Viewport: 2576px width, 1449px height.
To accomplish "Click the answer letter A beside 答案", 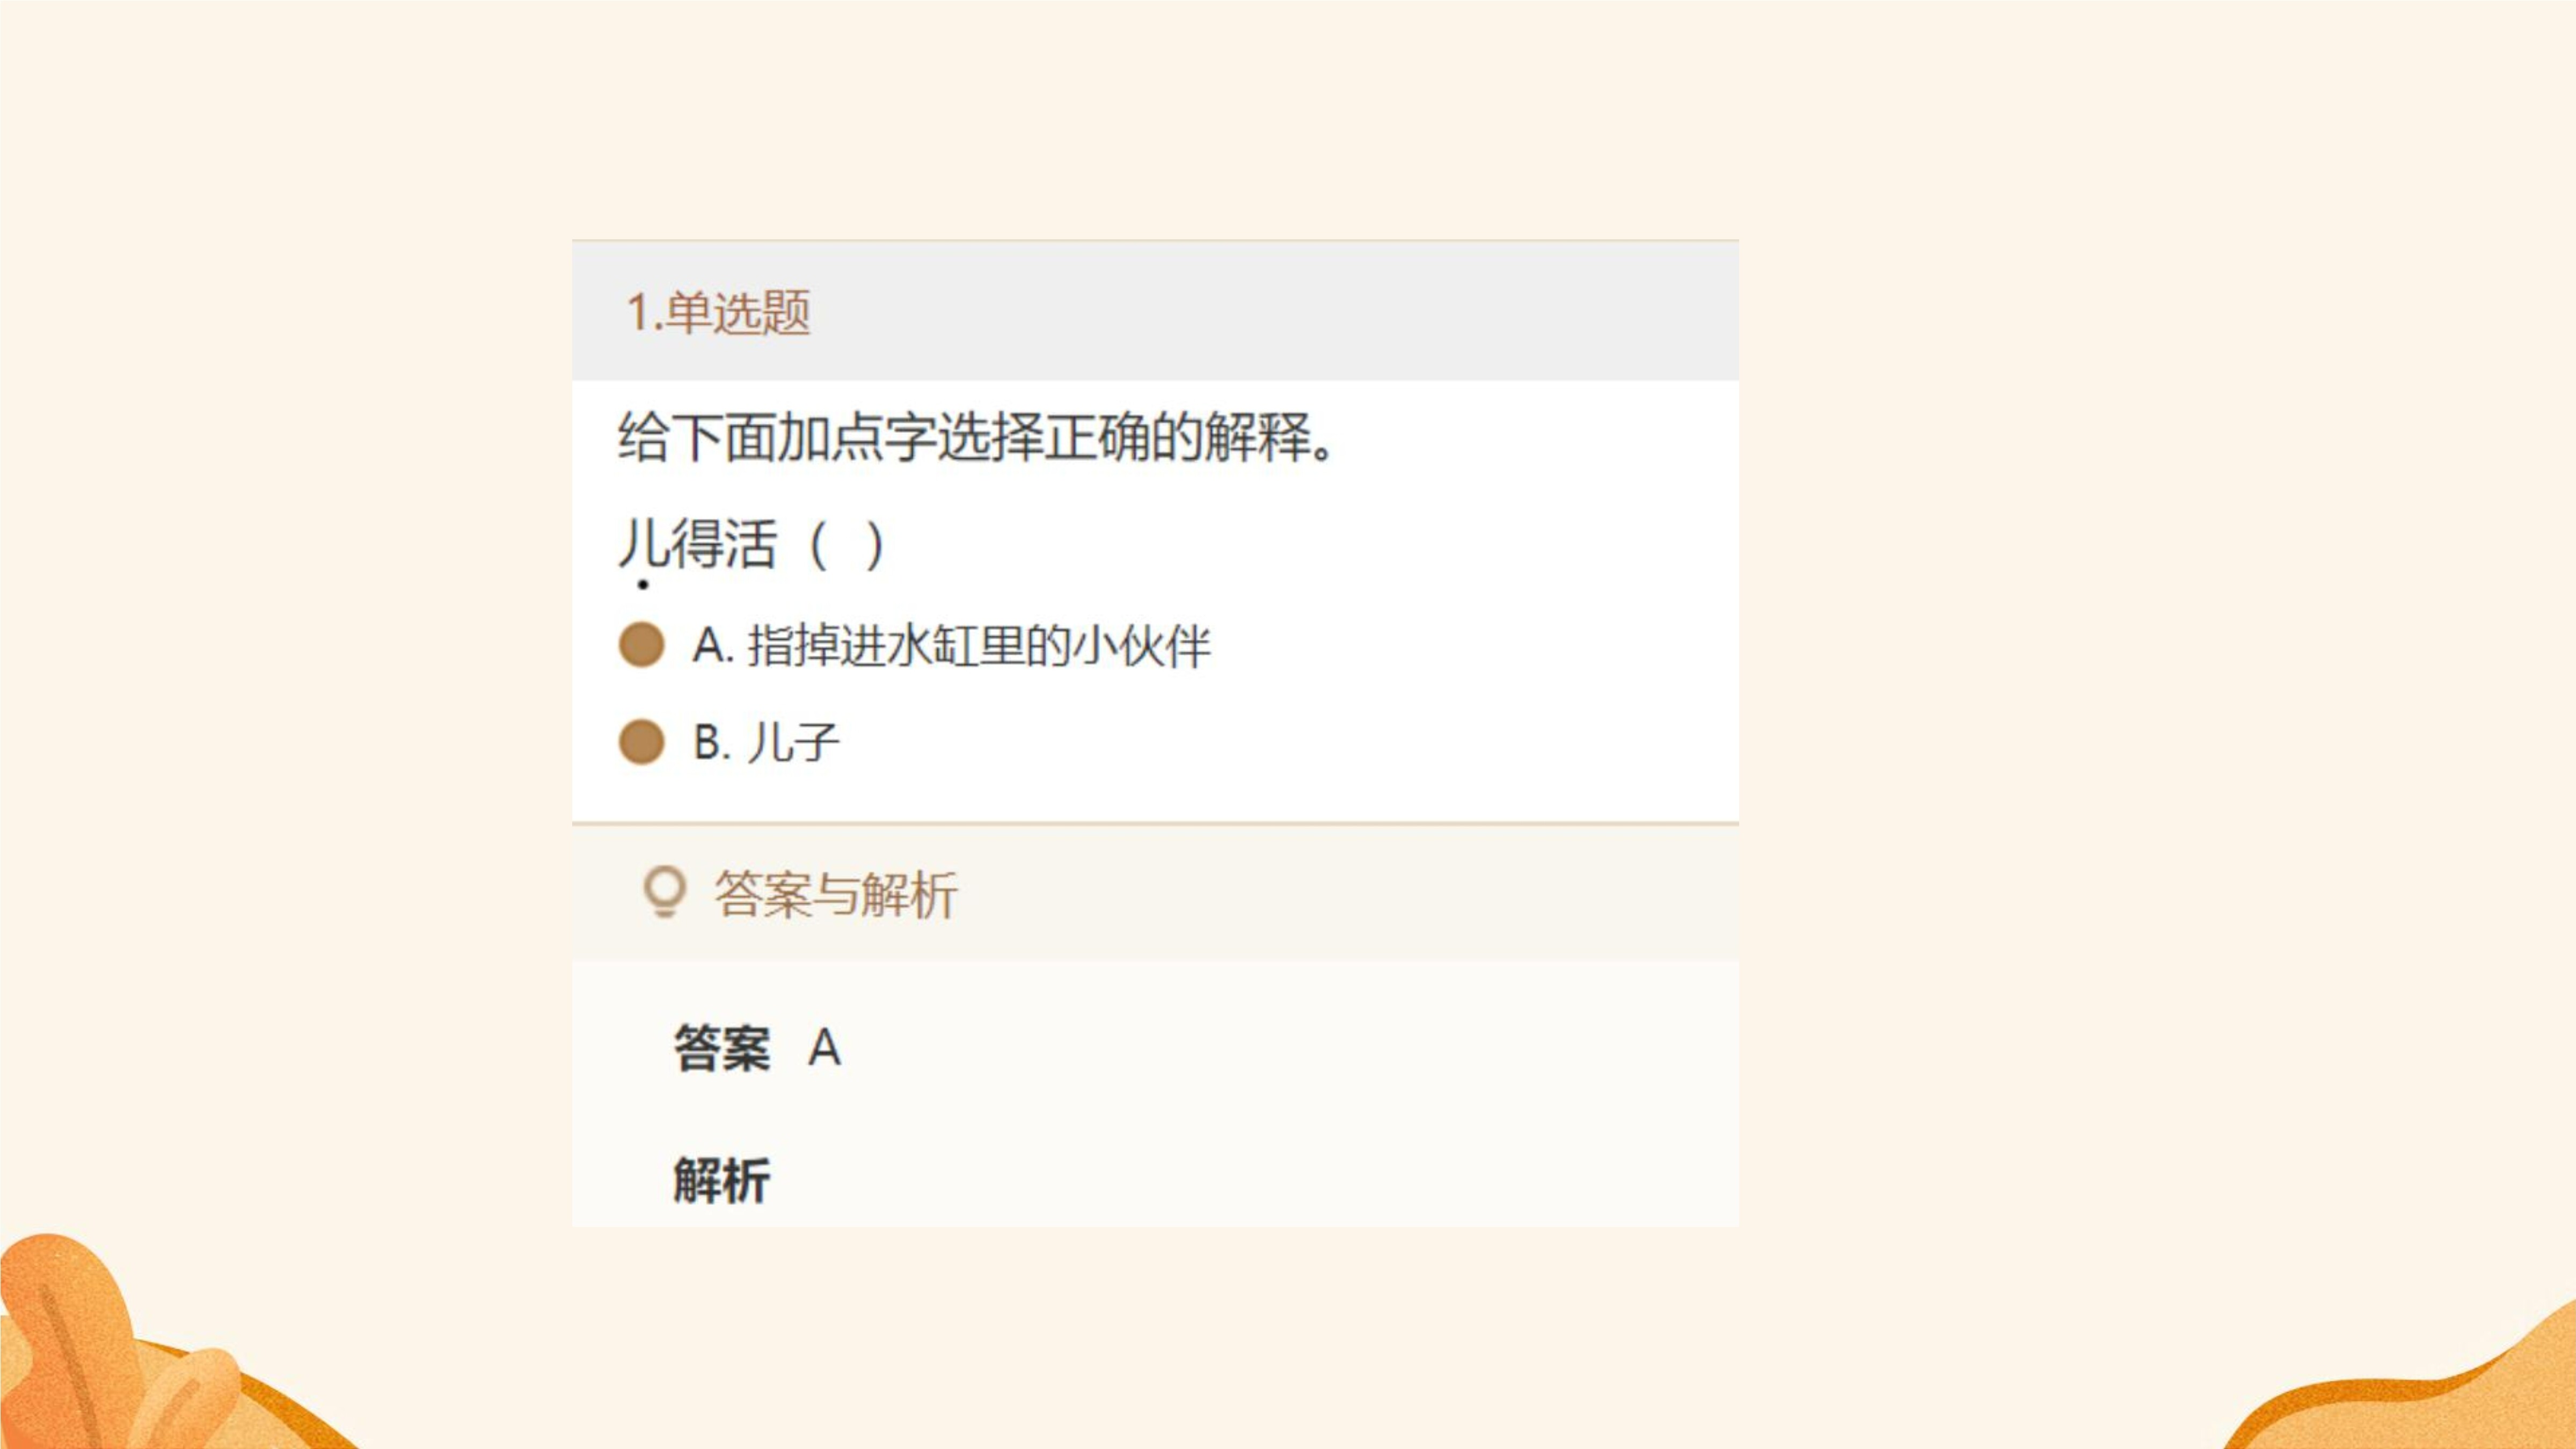I will pyautogui.click(x=825, y=1048).
